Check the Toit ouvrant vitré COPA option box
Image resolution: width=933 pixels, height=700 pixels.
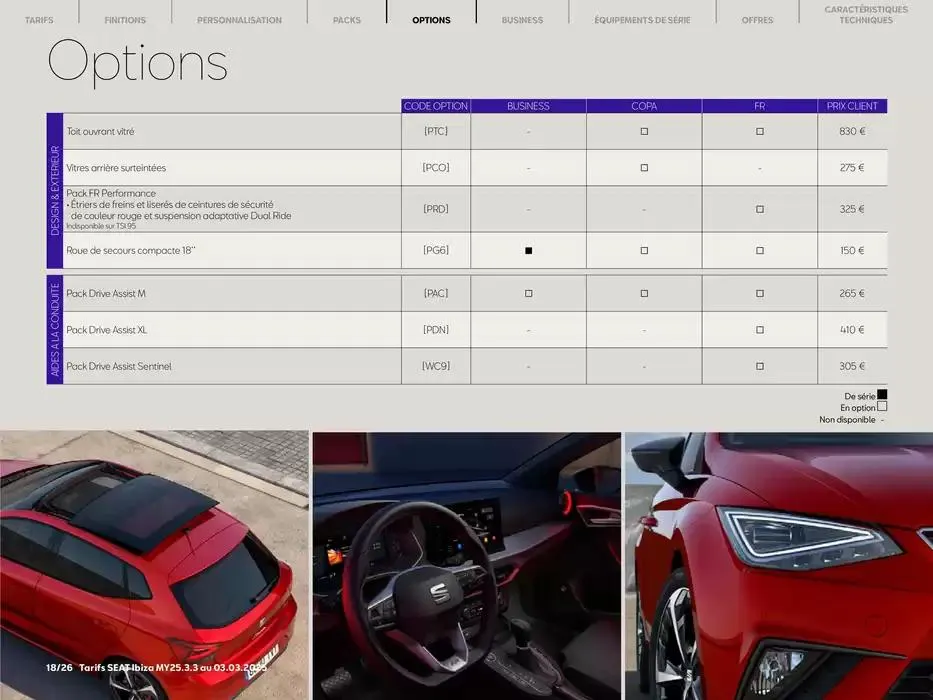point(644,130)
